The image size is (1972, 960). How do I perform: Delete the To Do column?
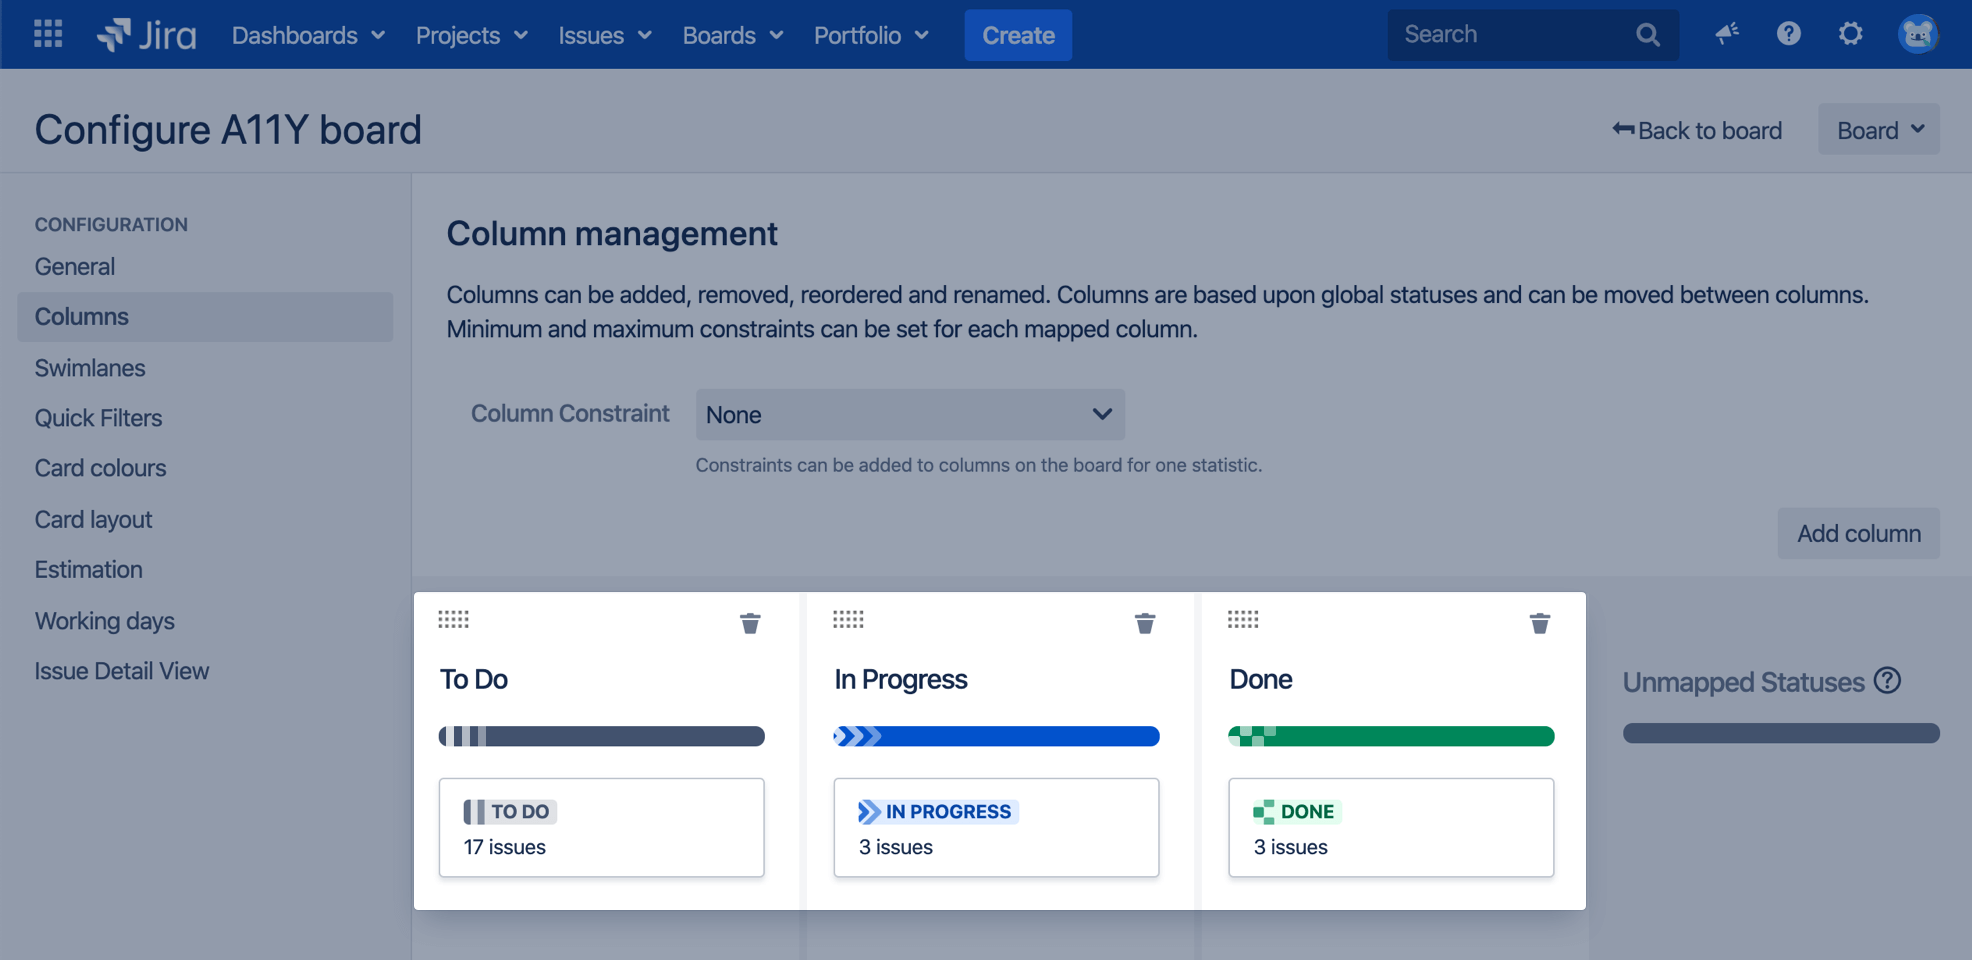pos(750,623)
